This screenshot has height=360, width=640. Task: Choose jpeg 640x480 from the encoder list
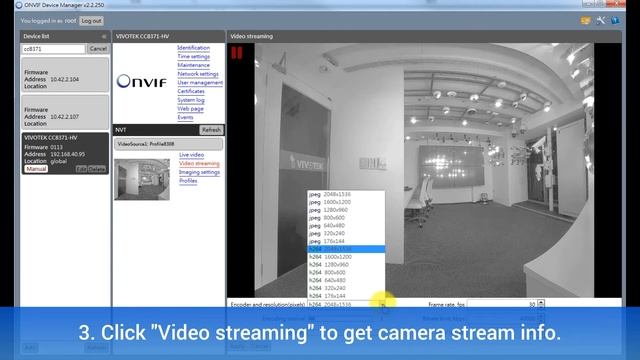pos(346,226)
